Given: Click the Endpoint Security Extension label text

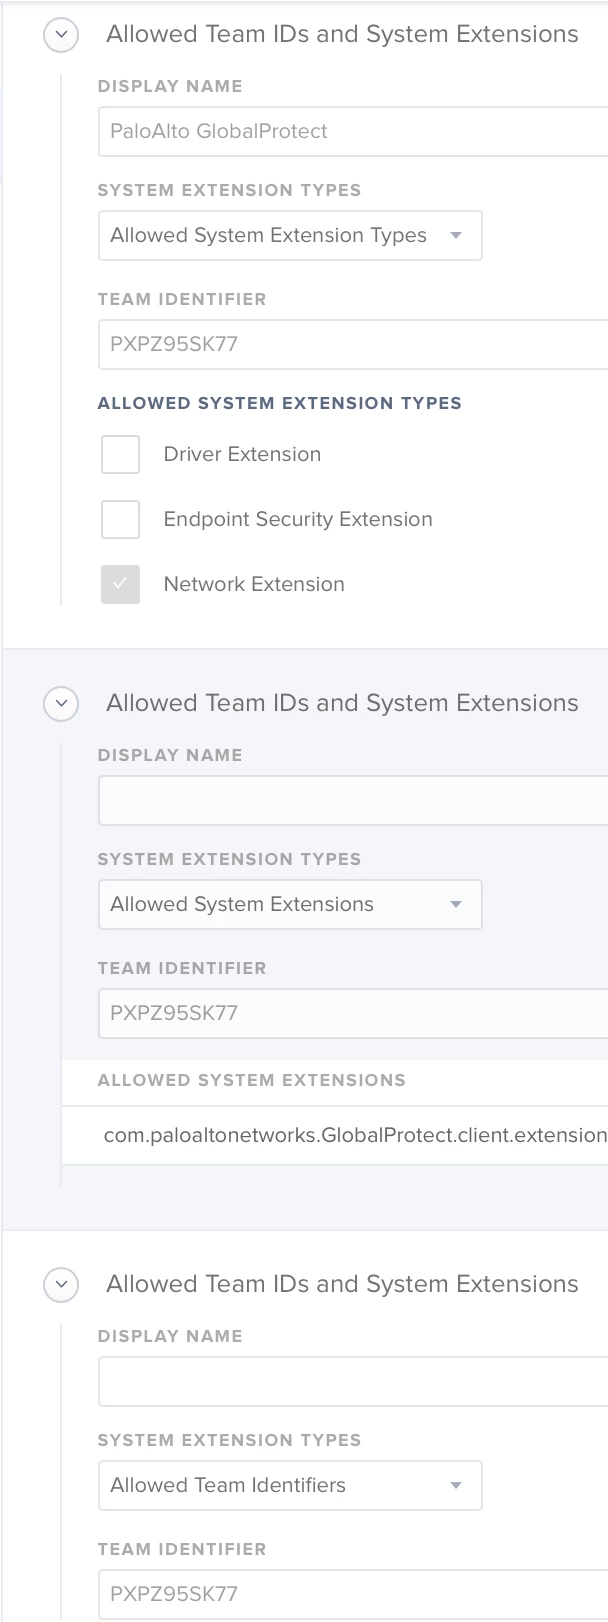Looking at the screenshot, I should pyautogui.click(x=298, y=519).
